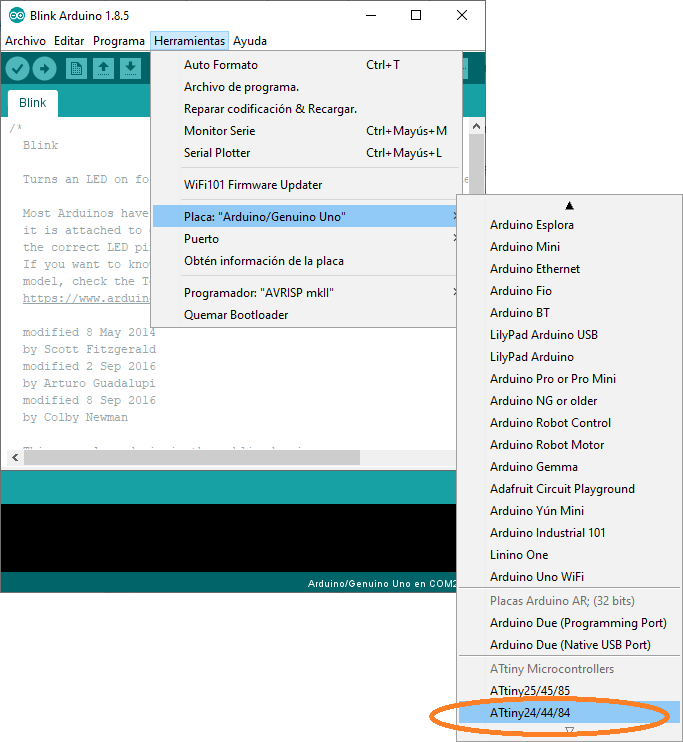Image resolution: width=683 pixels, height=742 pixels.
Task: Select Archivo de programa menu entry
Action: coord(307,87)
